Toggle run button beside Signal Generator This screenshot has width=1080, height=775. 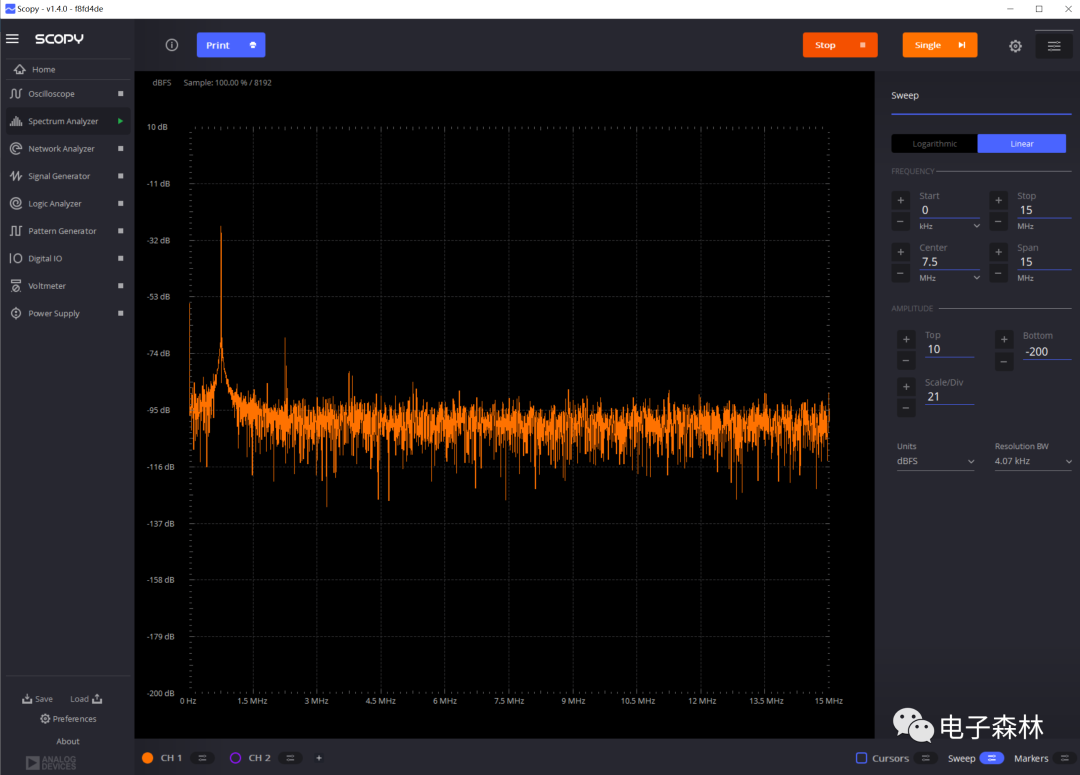pyautogui.click(x=121, y=176)
